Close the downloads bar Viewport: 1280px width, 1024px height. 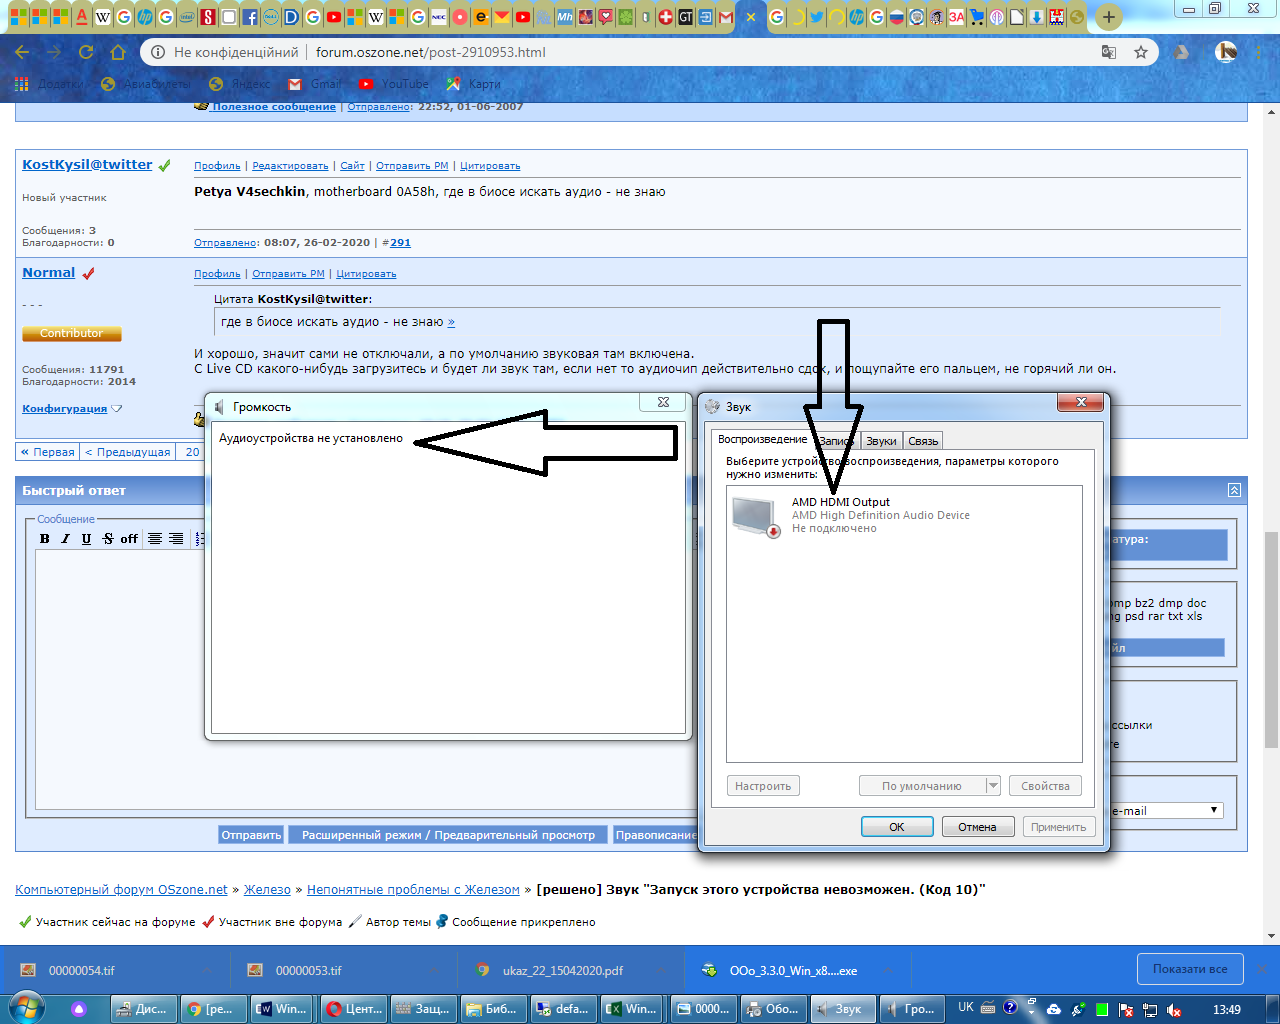(x=1262, y=969)
